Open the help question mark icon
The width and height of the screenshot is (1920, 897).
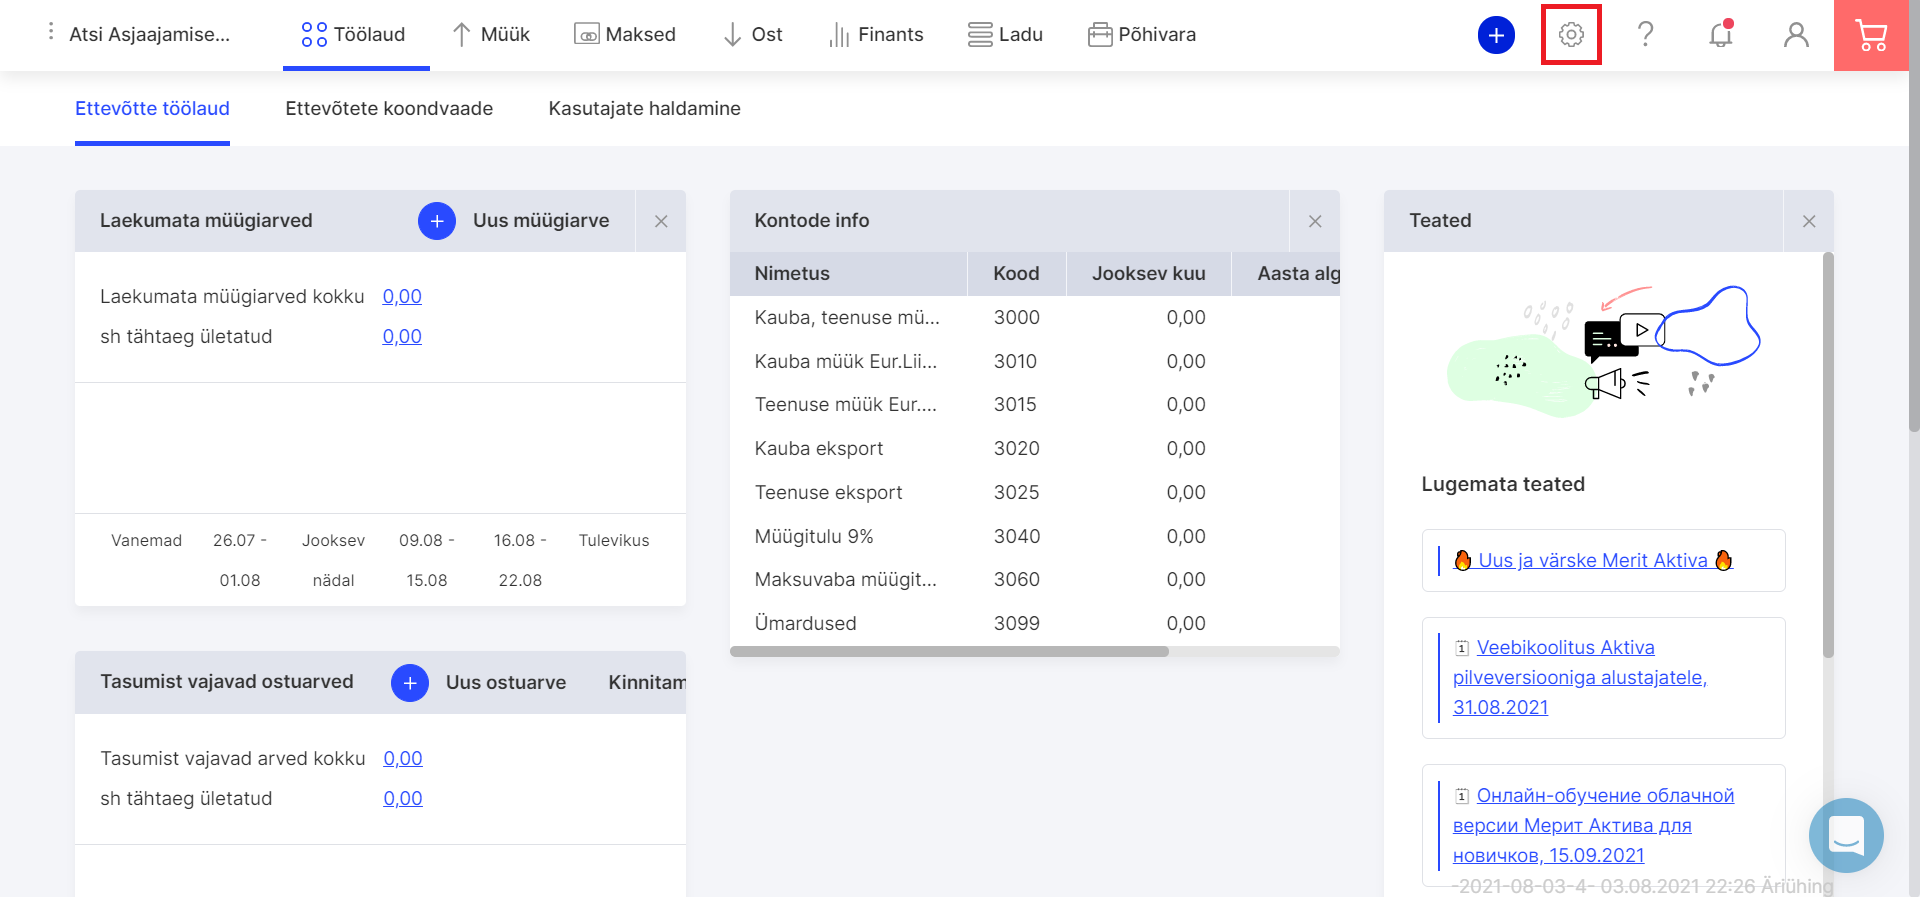[1645, 35]
